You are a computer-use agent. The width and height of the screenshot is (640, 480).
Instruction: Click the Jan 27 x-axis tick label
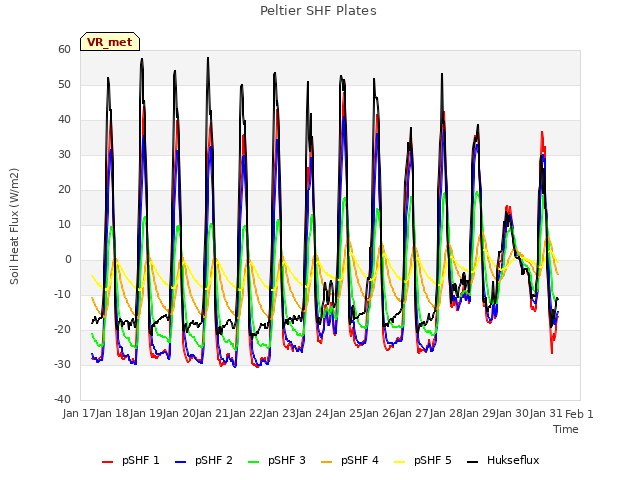[x=412, y=414]
